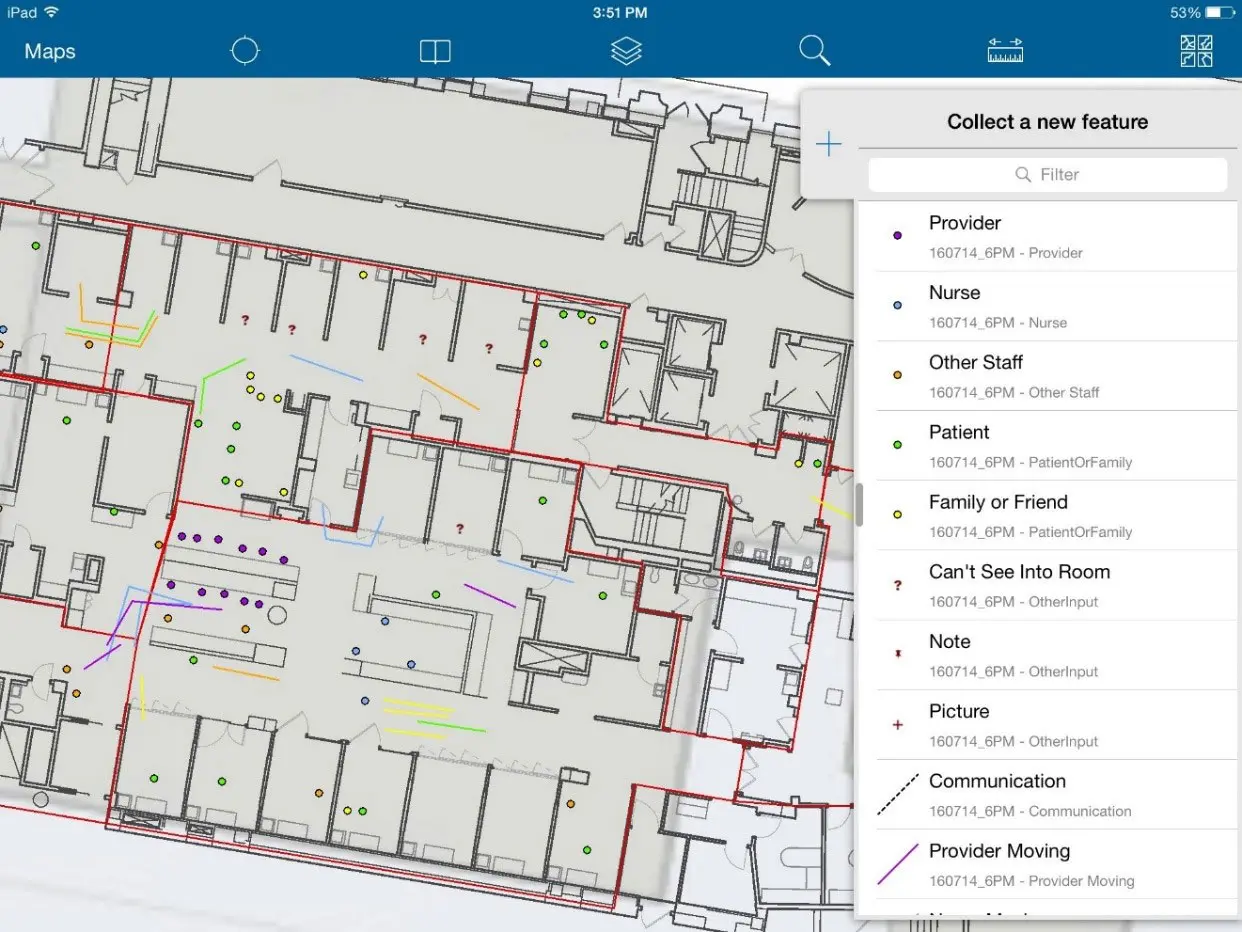Select the measure ruler tool
Image resolution: width=1242 pixels, height=932 pixels.
tap(1005, 51)
